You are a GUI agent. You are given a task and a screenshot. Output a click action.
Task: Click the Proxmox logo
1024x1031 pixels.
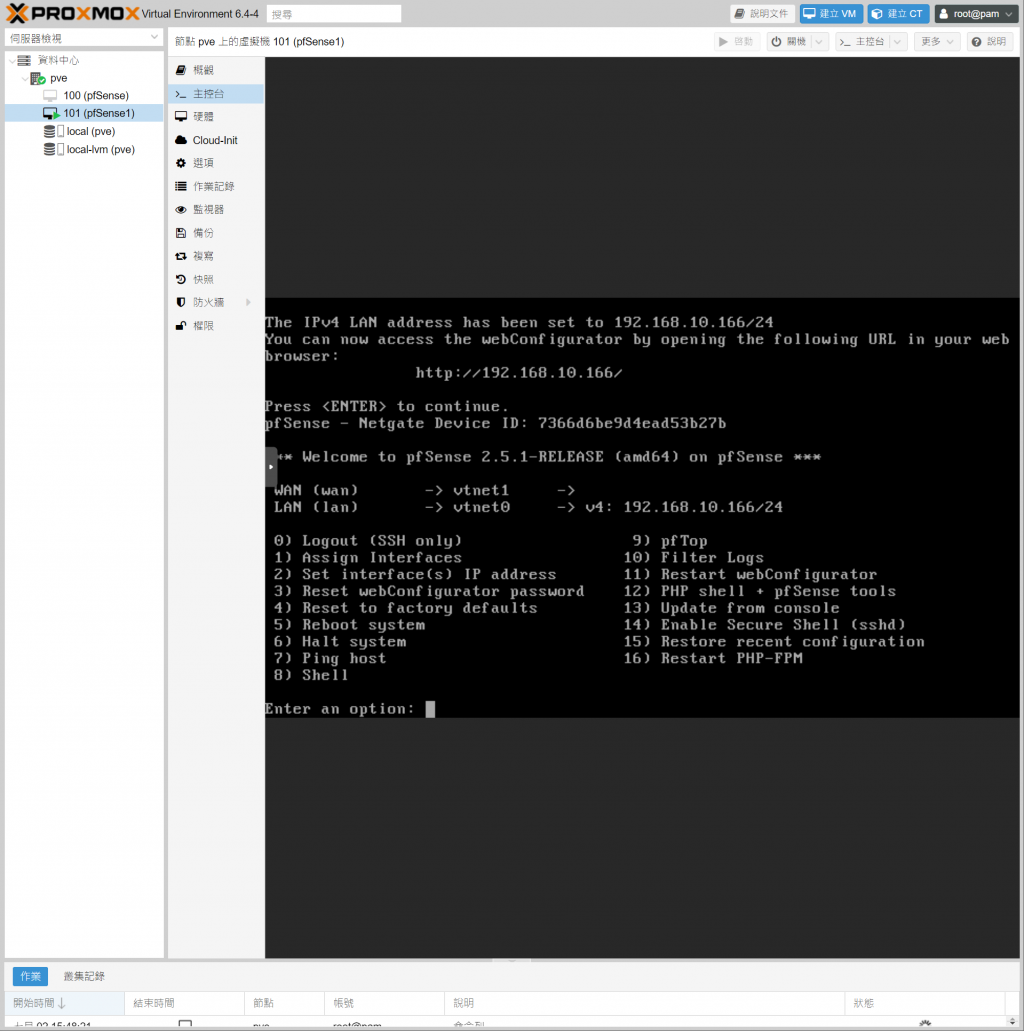point(72,13)
